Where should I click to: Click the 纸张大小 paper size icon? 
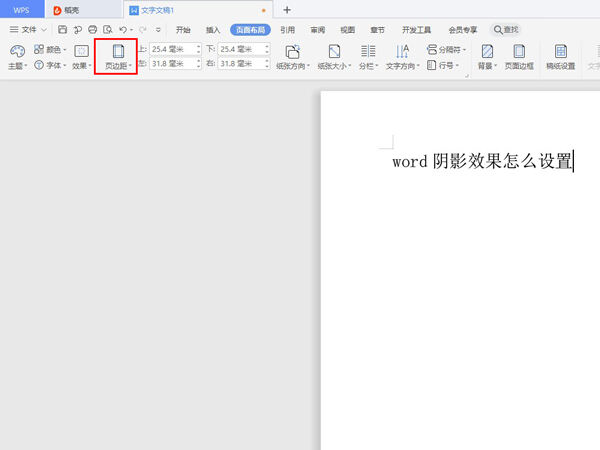click(335, 51)
